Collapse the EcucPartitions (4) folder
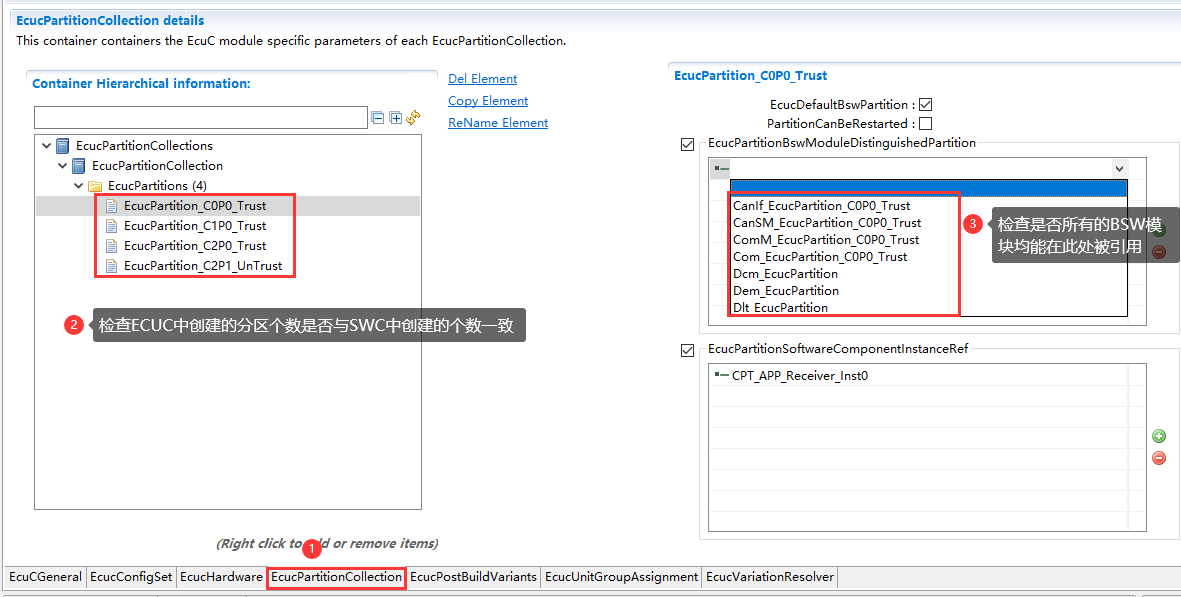Viewport: 1181px width, 597px height. coord(79,186)
